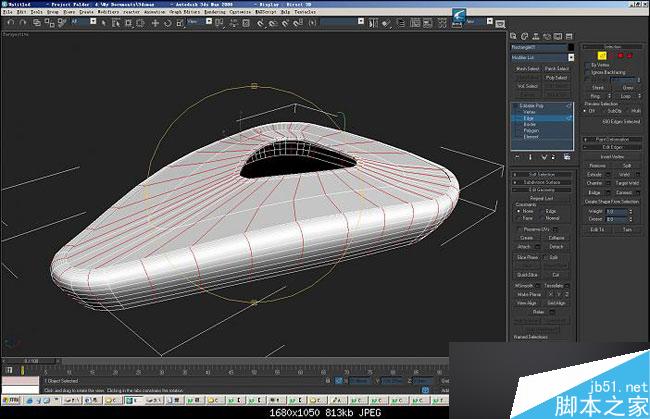Select Edge level in modifier stack
This screenshot has height=419, width=650.
[529, 118]
